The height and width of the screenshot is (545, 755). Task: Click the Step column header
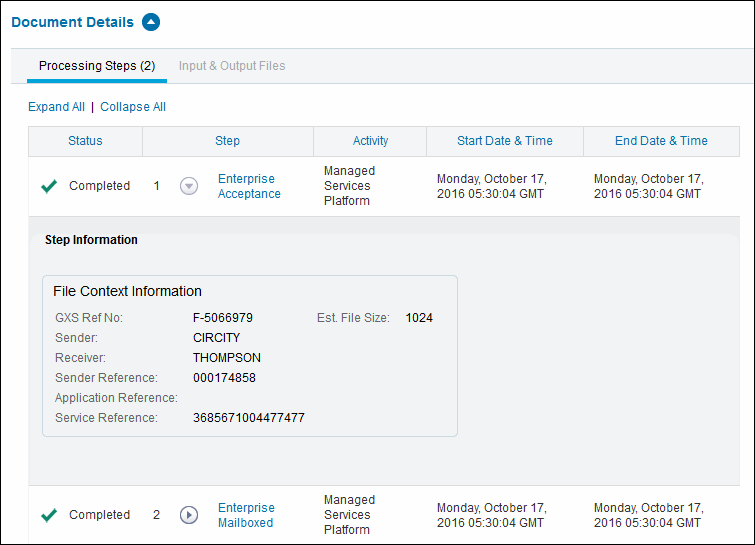coord(227,141)
